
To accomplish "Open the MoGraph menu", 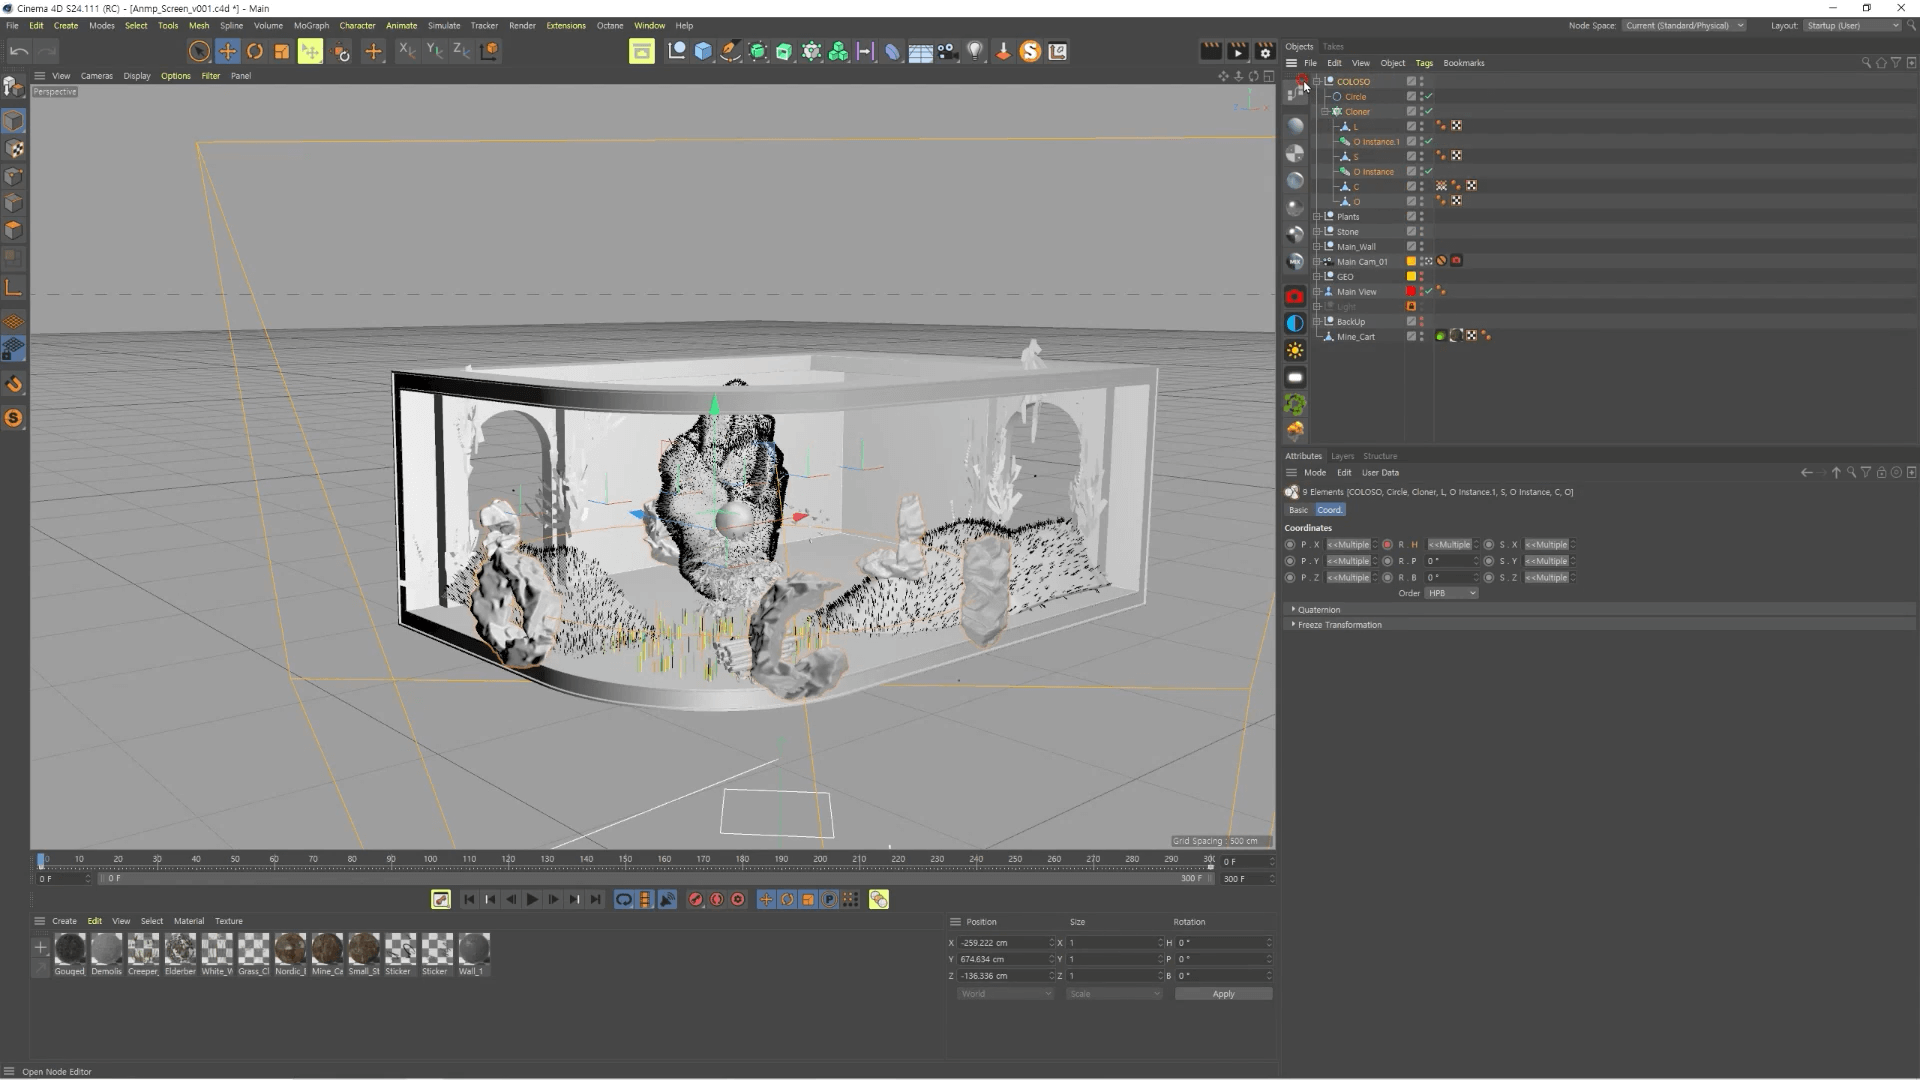I will pos(311,26).
